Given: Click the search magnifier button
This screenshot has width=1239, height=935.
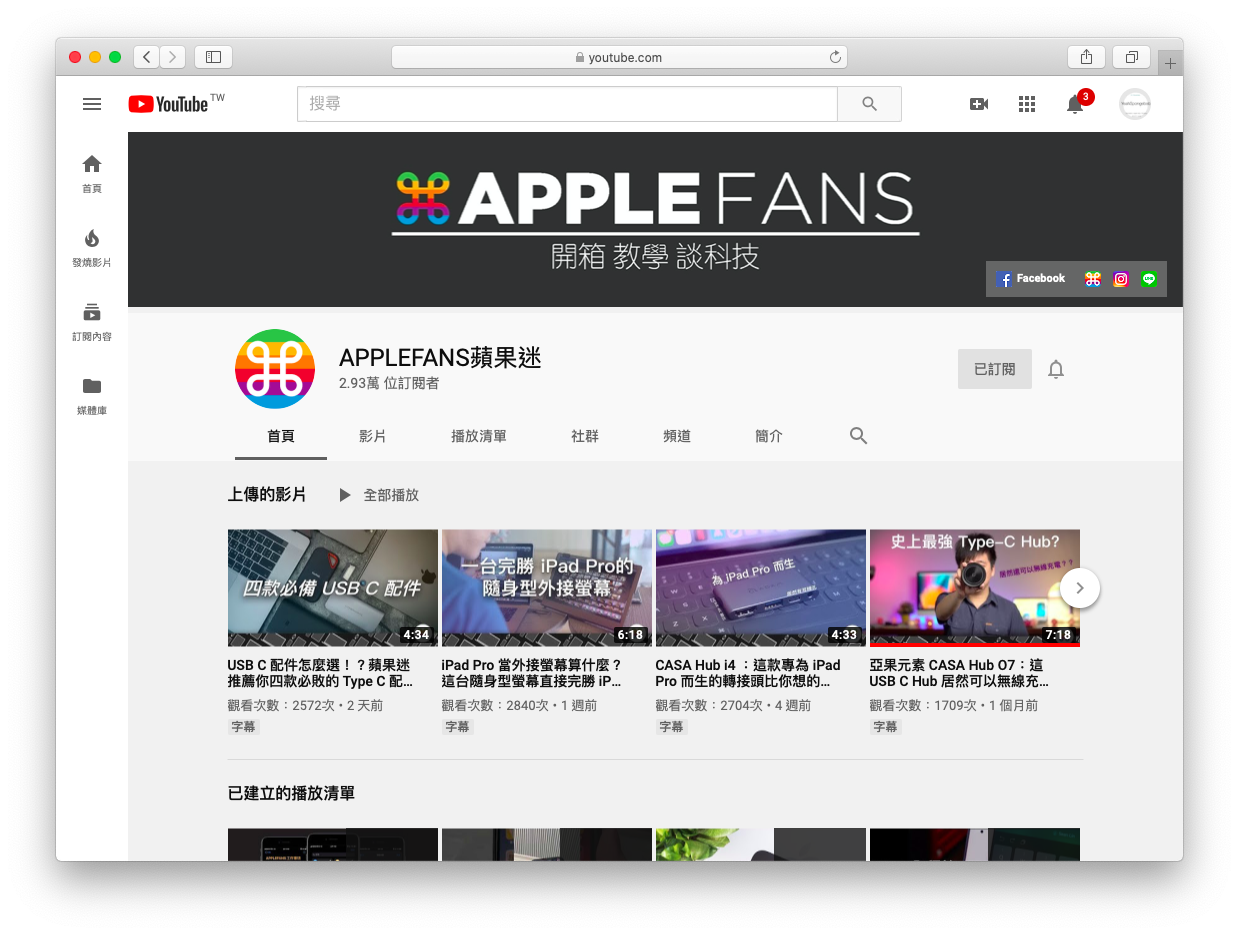Looking at the screenshot, I should [869, 104].
